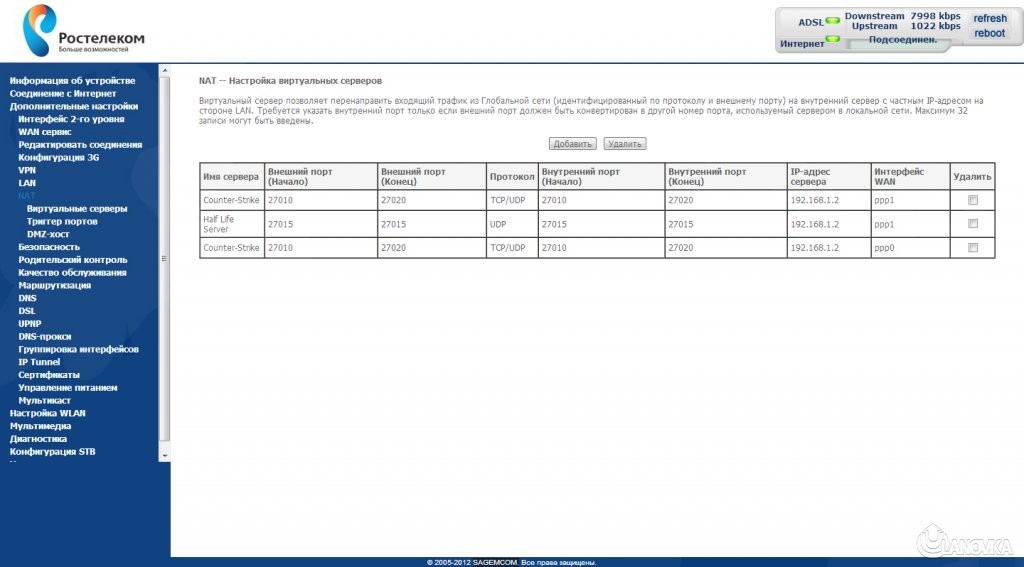The image size is (1024, 567).
Task: Open Дополнительные настройки menu
Action: coord(74,106)
